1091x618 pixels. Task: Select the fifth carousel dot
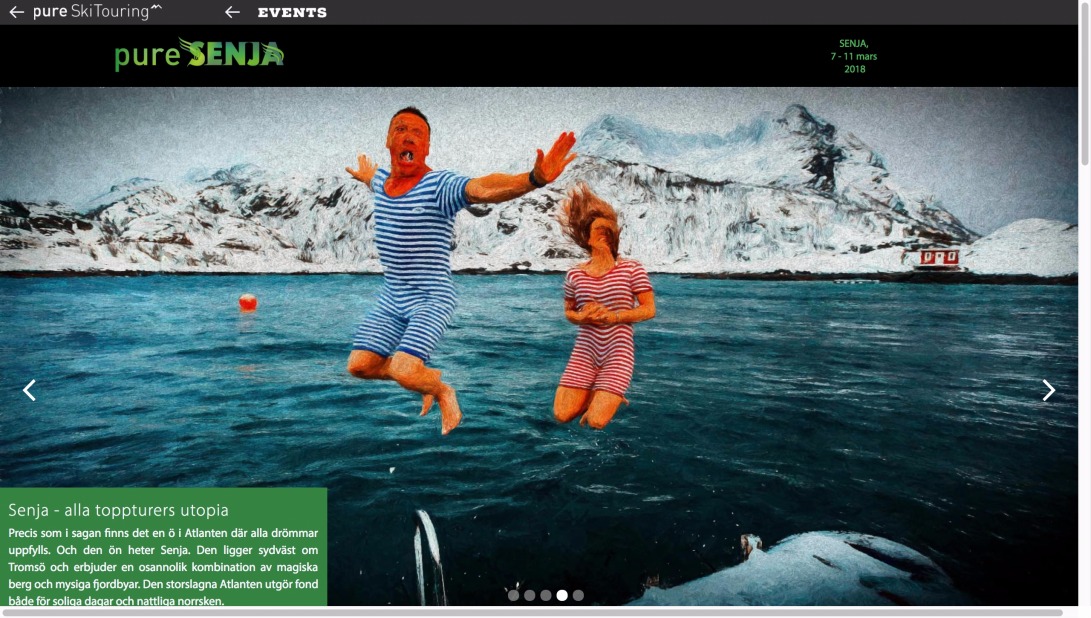578,595
